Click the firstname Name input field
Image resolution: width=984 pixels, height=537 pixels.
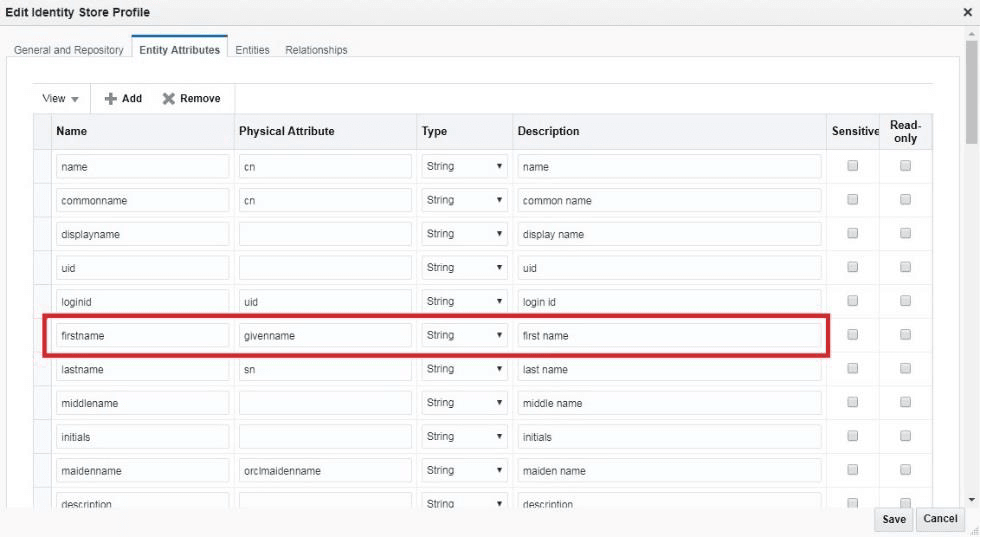[142, 336]
